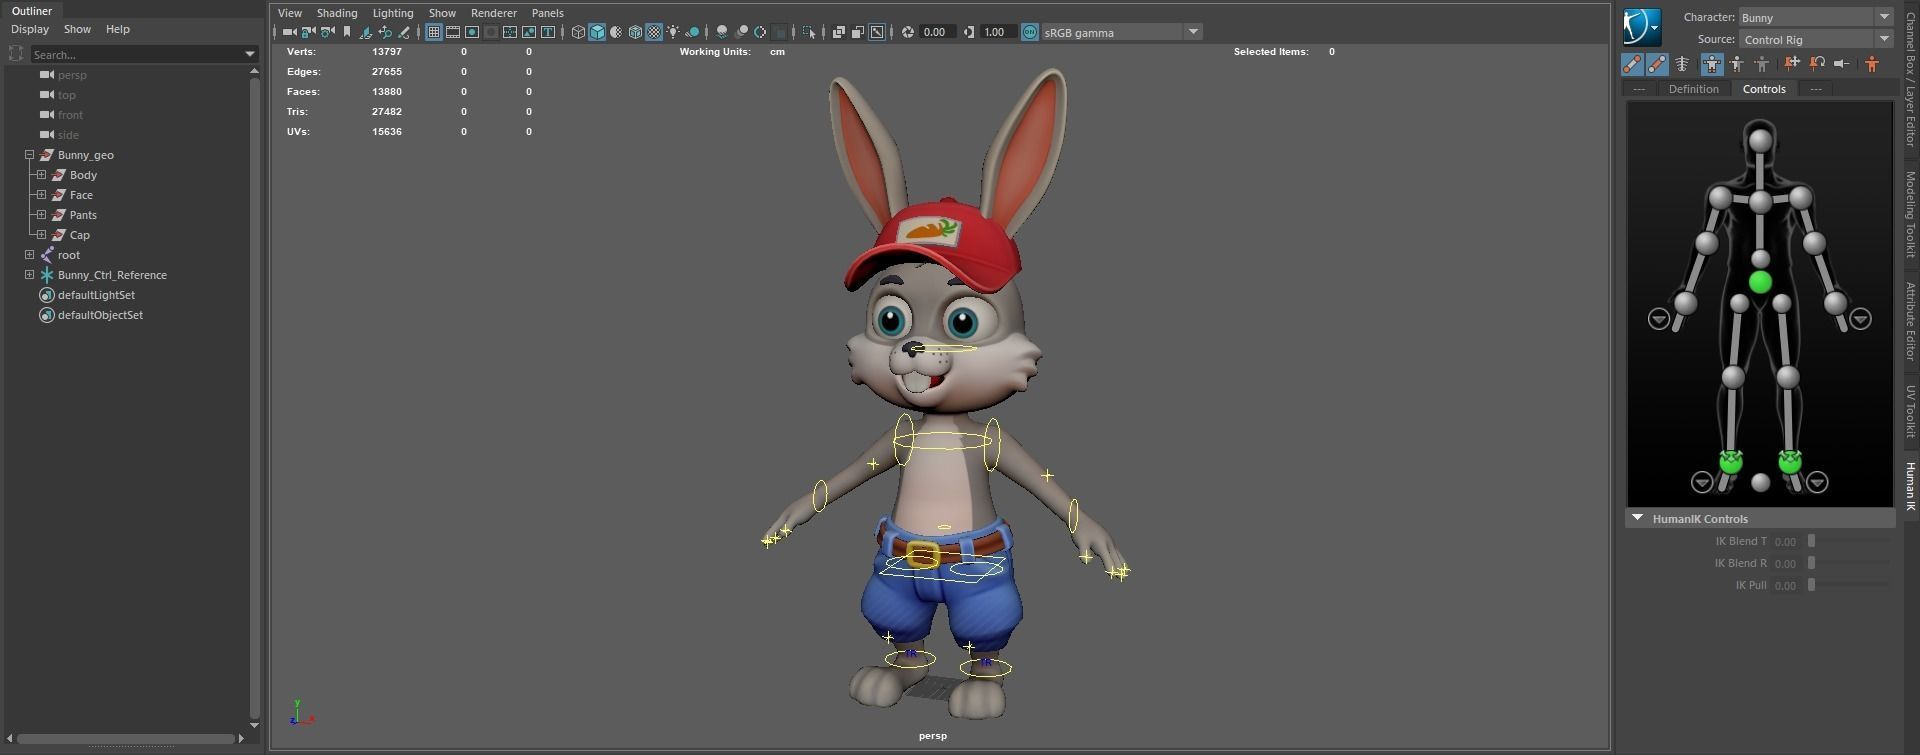Click the Pin Rotation icon

tap(1817, 64)
